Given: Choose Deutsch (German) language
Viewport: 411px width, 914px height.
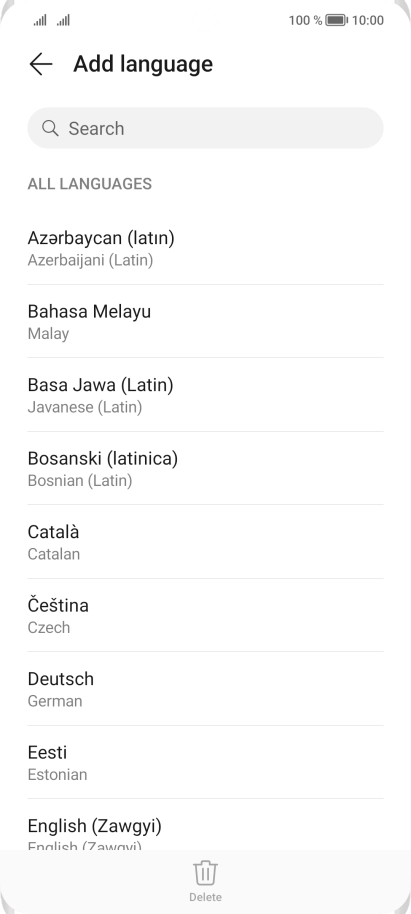Looking at the screenshot, I should (x=205, y=689).
